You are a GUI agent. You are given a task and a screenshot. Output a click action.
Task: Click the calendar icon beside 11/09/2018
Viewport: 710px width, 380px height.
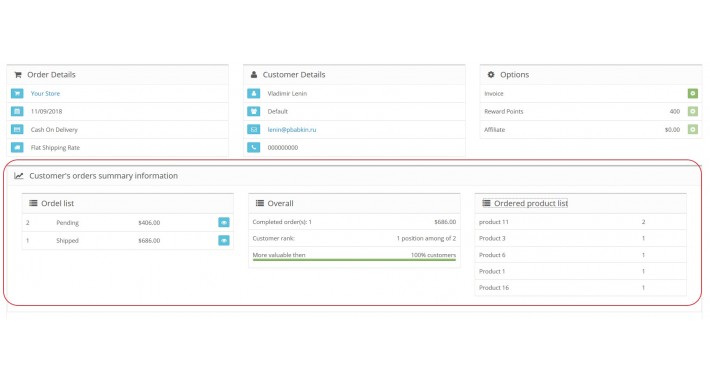17,111
